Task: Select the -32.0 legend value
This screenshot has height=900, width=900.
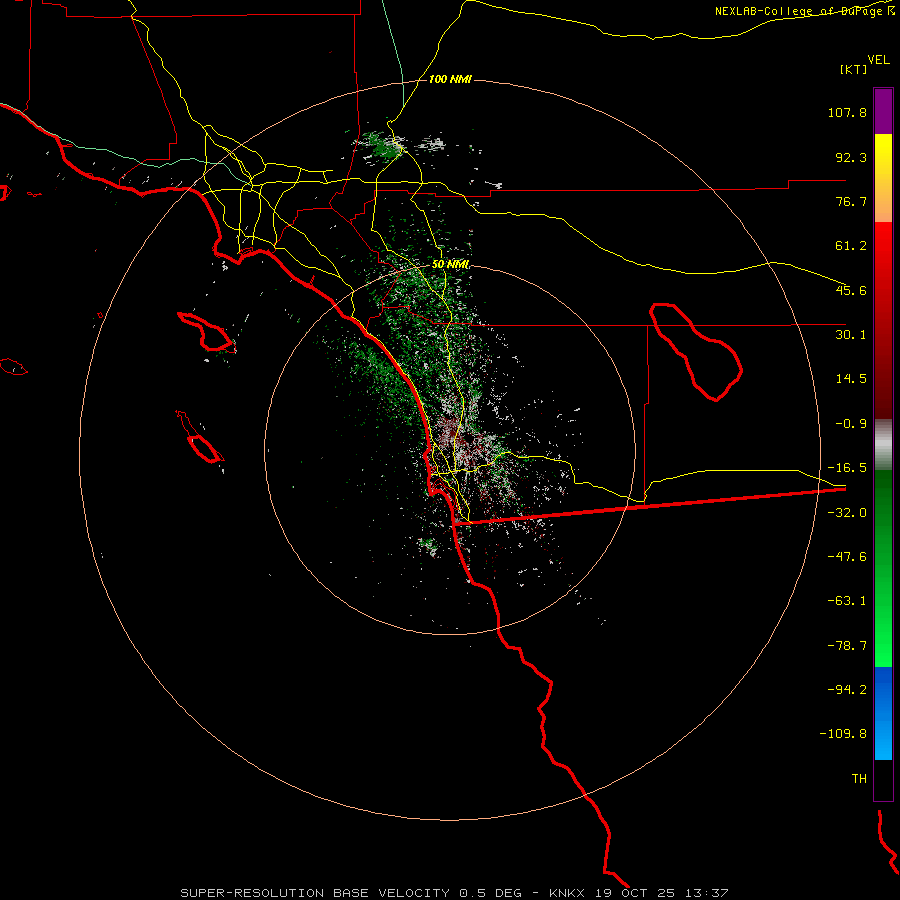Action: coord(847,513)
